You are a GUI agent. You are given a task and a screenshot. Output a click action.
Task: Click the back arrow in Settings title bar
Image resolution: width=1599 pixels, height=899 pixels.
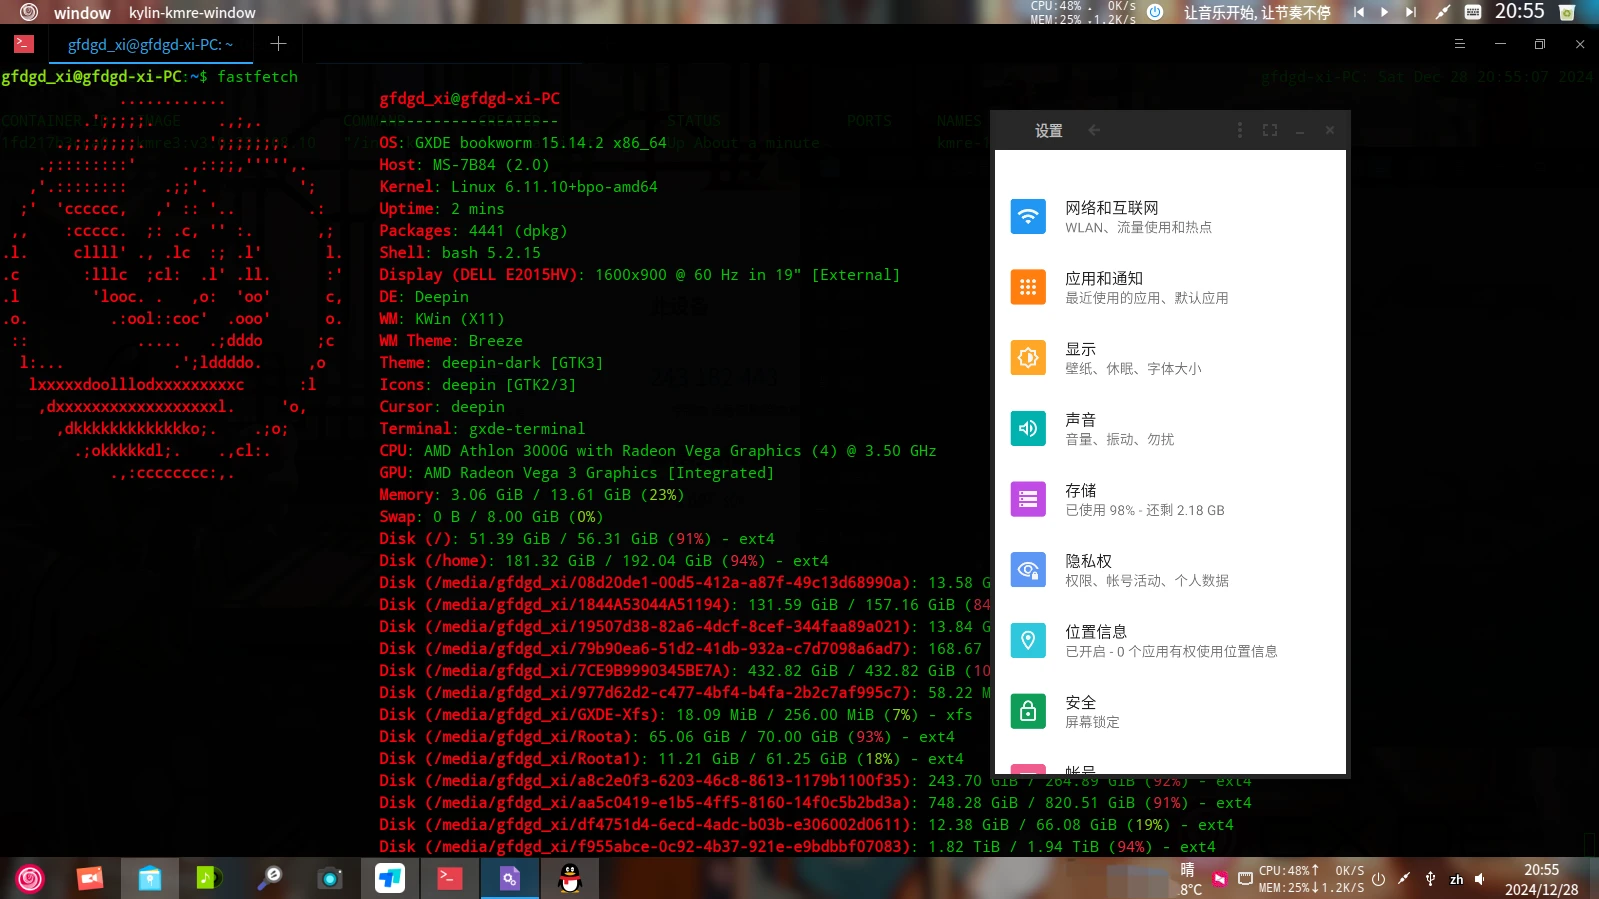pyautogui.click(x=1094, y=130)
